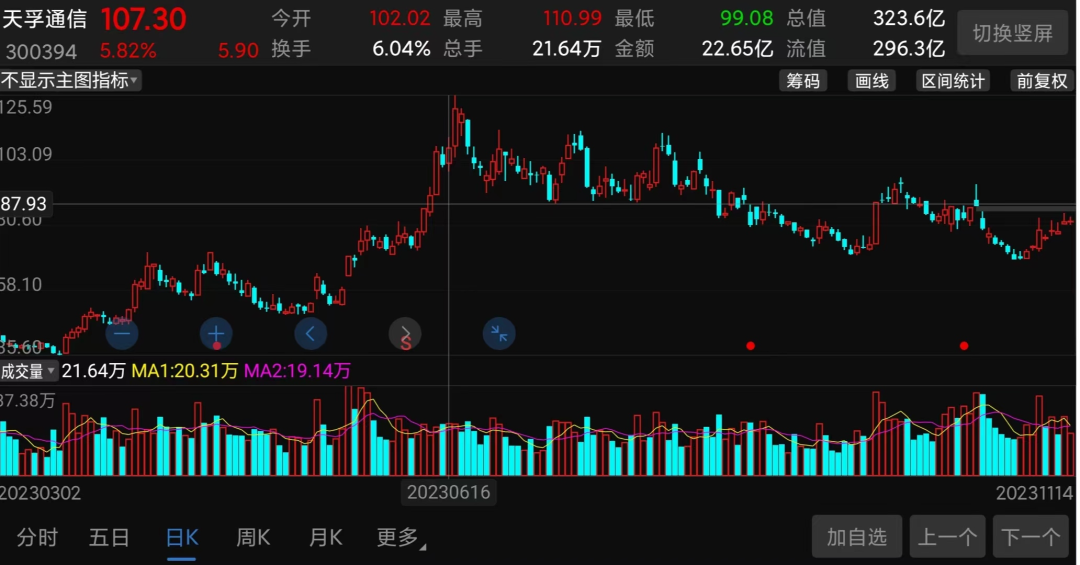Click the lowest price 99.08
Screen dimensions: 1080x565
tap(747, 18)
